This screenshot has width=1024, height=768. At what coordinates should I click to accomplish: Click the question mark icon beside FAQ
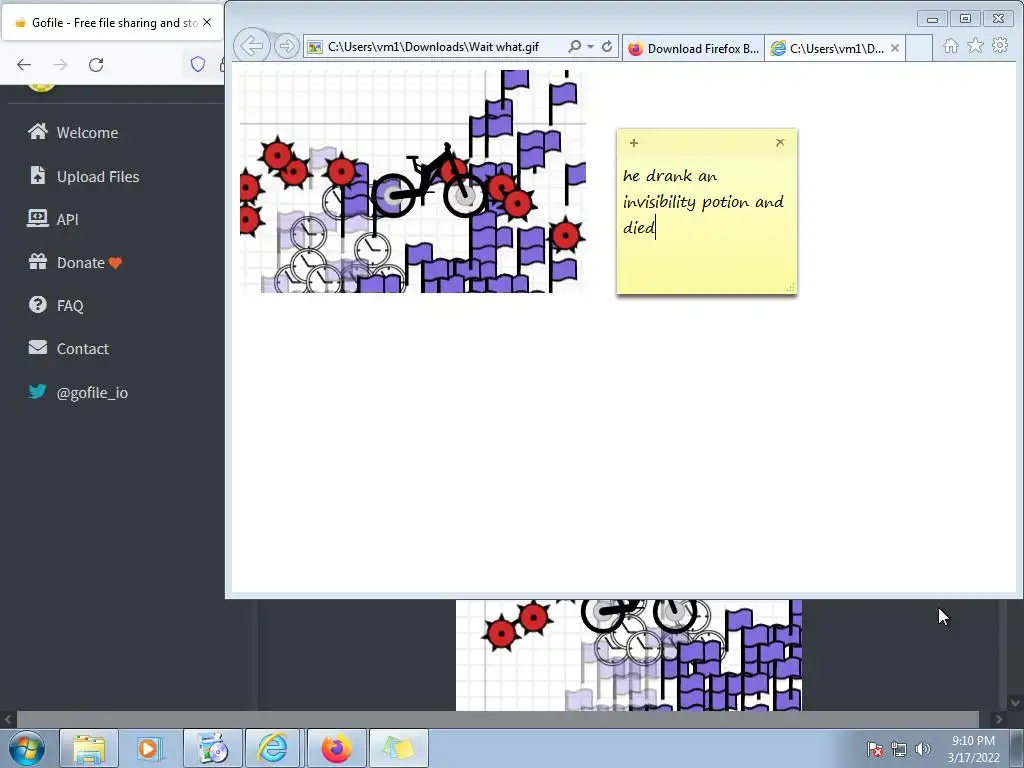(x=38, y=304)
